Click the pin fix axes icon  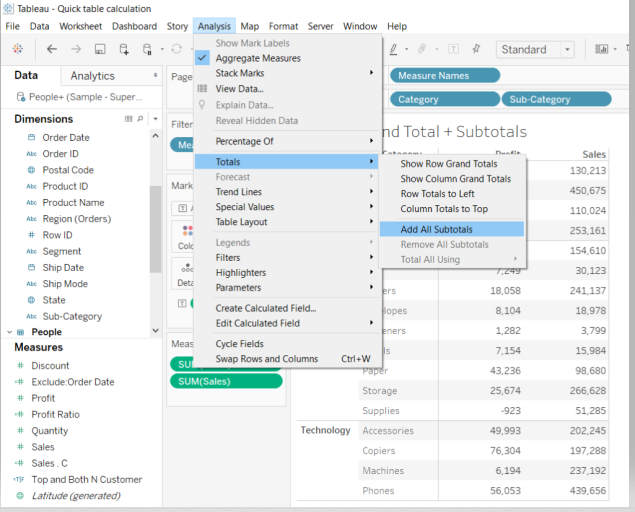tap(478, 49)
